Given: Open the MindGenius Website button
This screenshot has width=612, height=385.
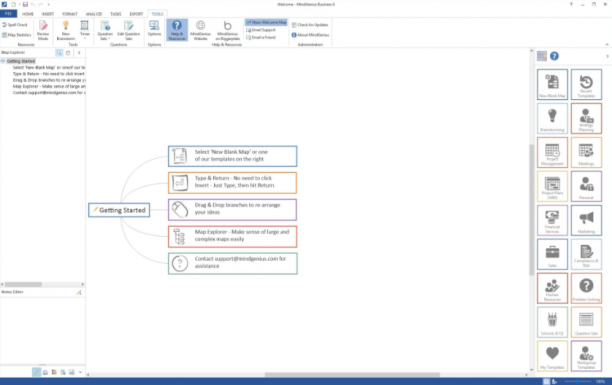Looking at the screenshot, I should tap(200, 30).
